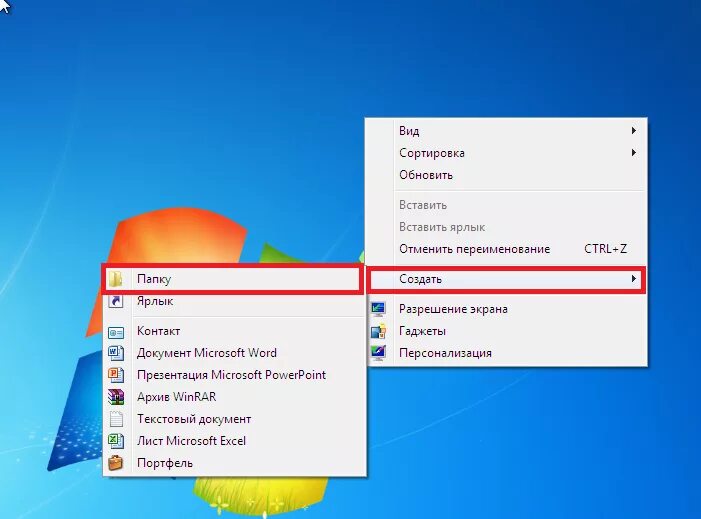Open the Сортировка menu entry
Image resolution: width=701 pixels, height=519 pixels.
pos(506,153)
